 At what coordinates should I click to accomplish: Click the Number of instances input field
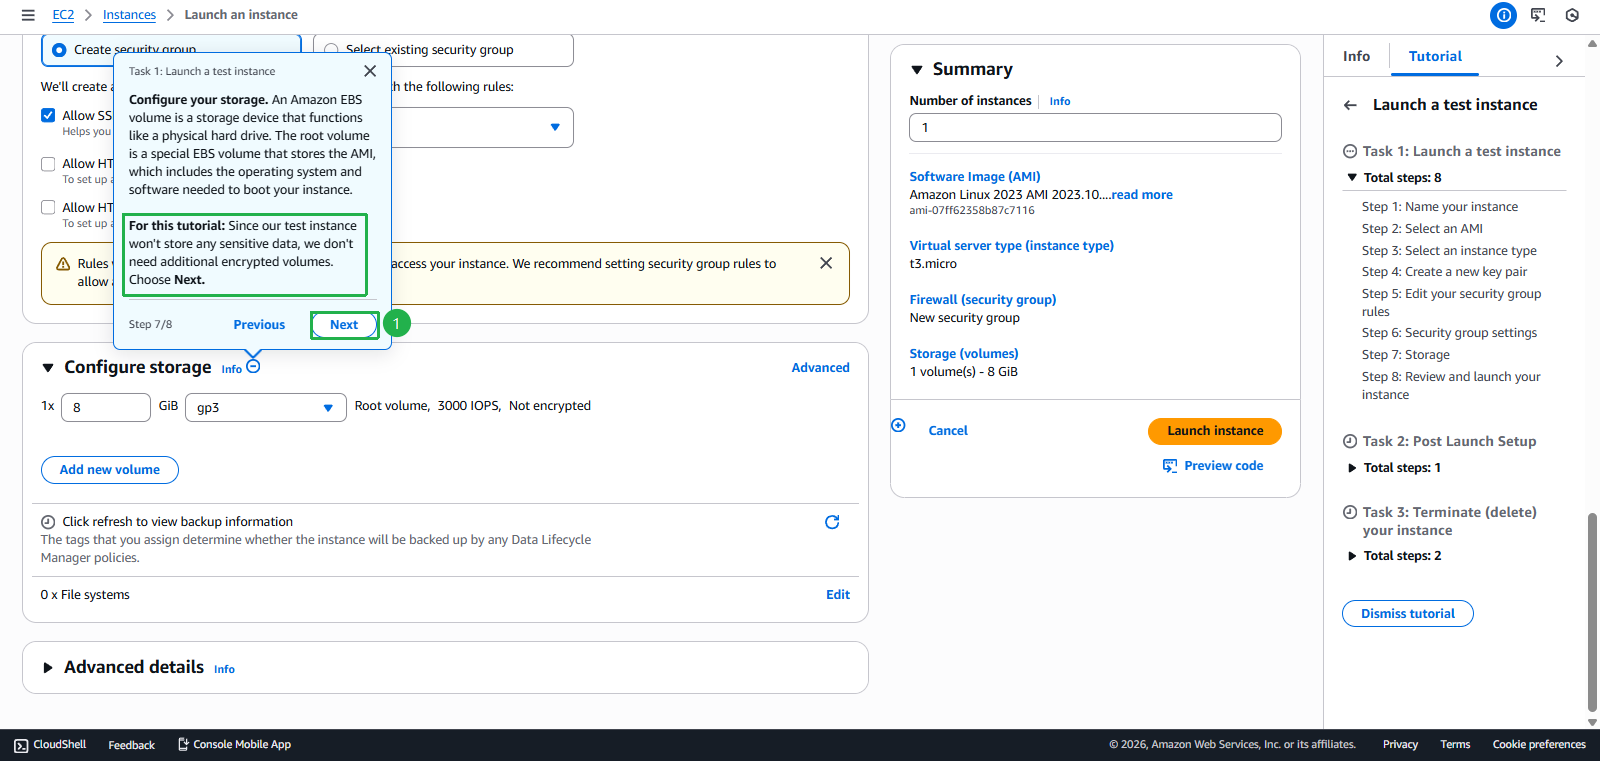click(x=1094, y=127)
